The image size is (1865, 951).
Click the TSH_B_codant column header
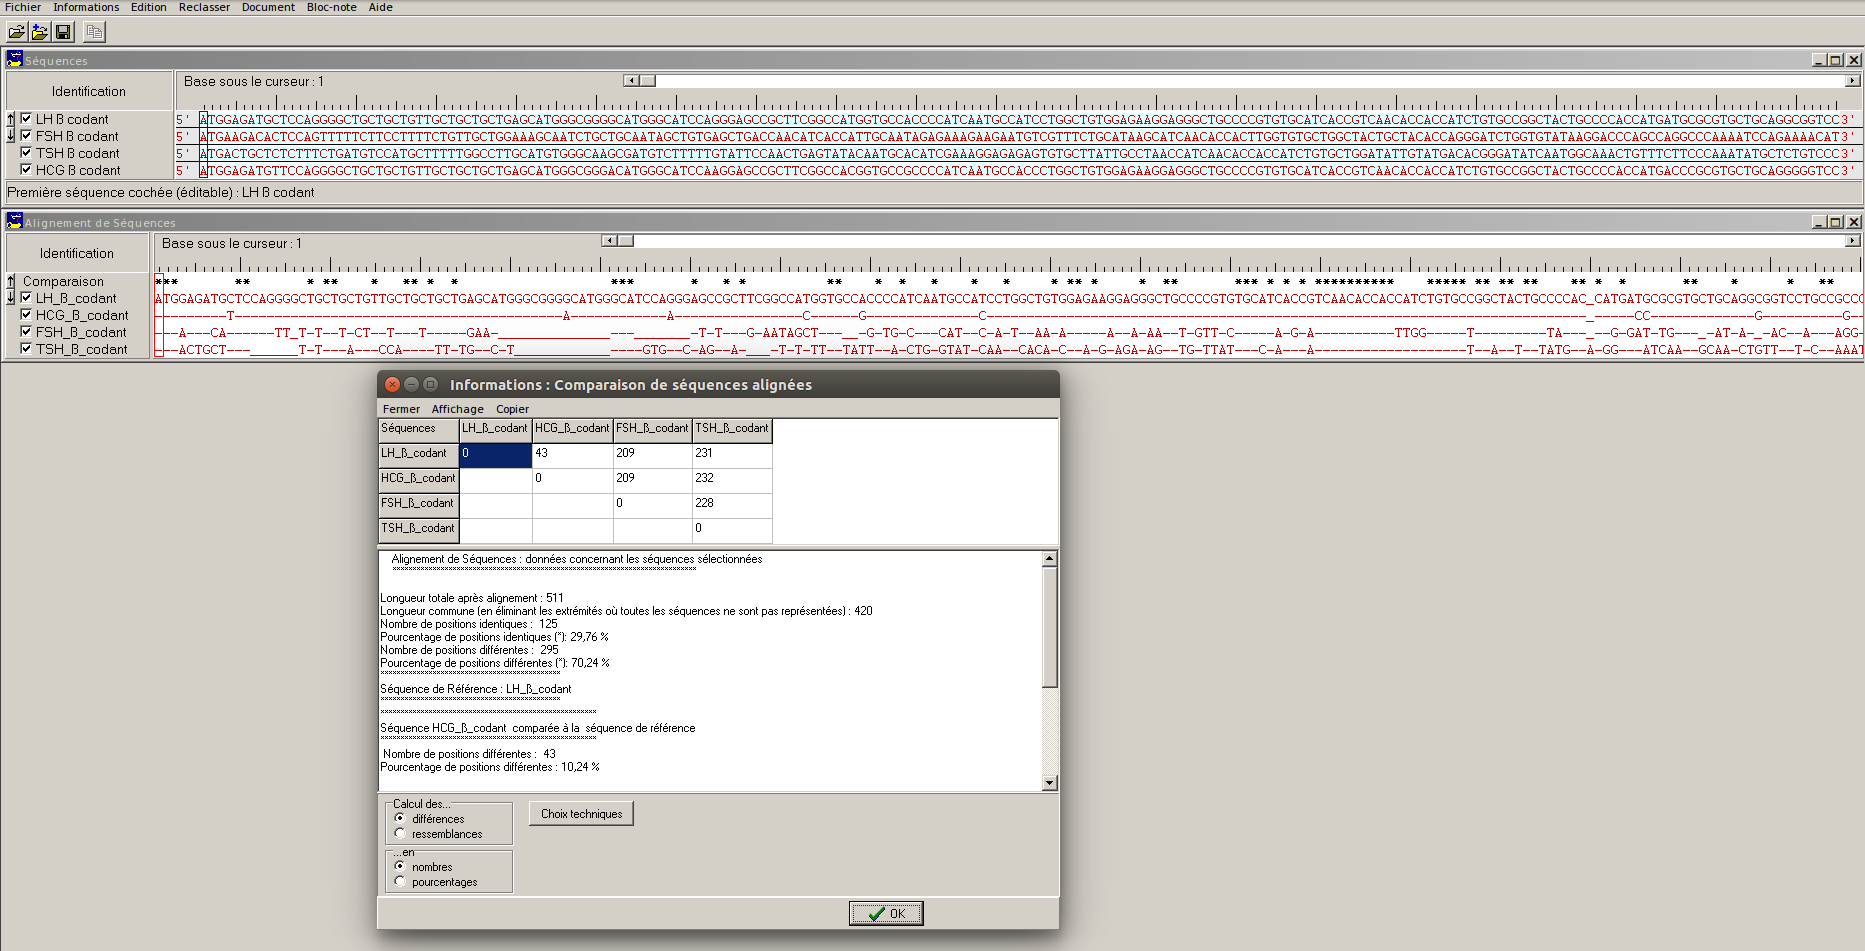(732, 430)
